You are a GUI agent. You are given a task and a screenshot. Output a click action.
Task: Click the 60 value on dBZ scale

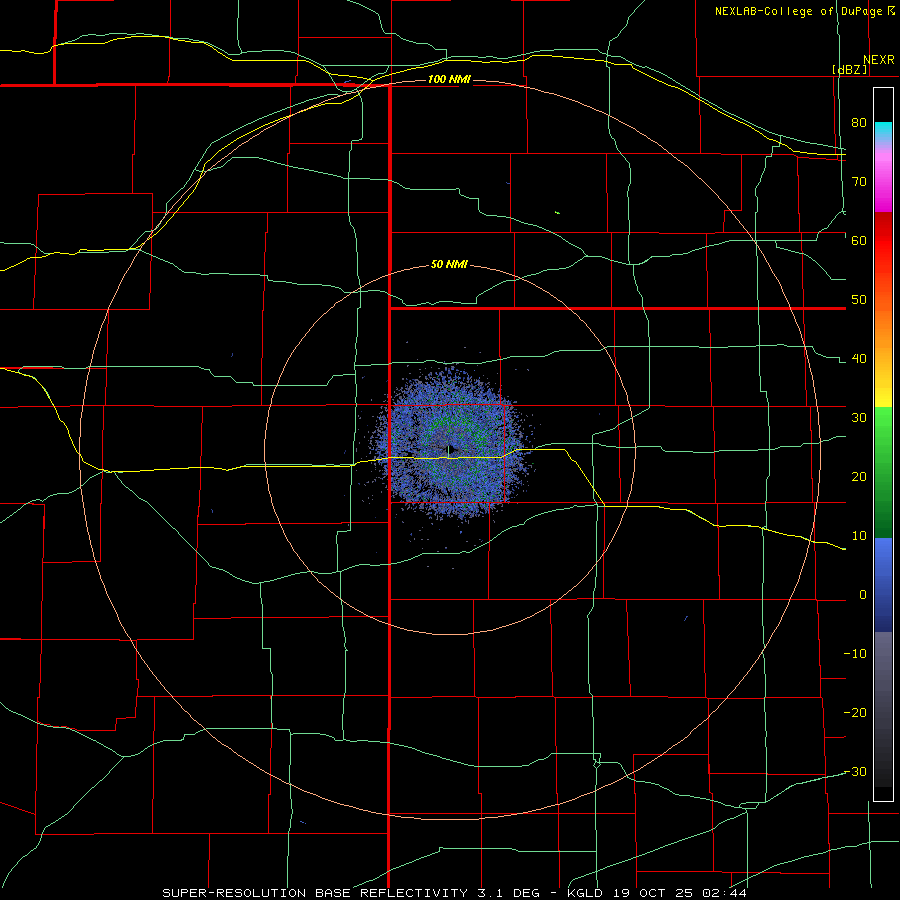point(859,240)
